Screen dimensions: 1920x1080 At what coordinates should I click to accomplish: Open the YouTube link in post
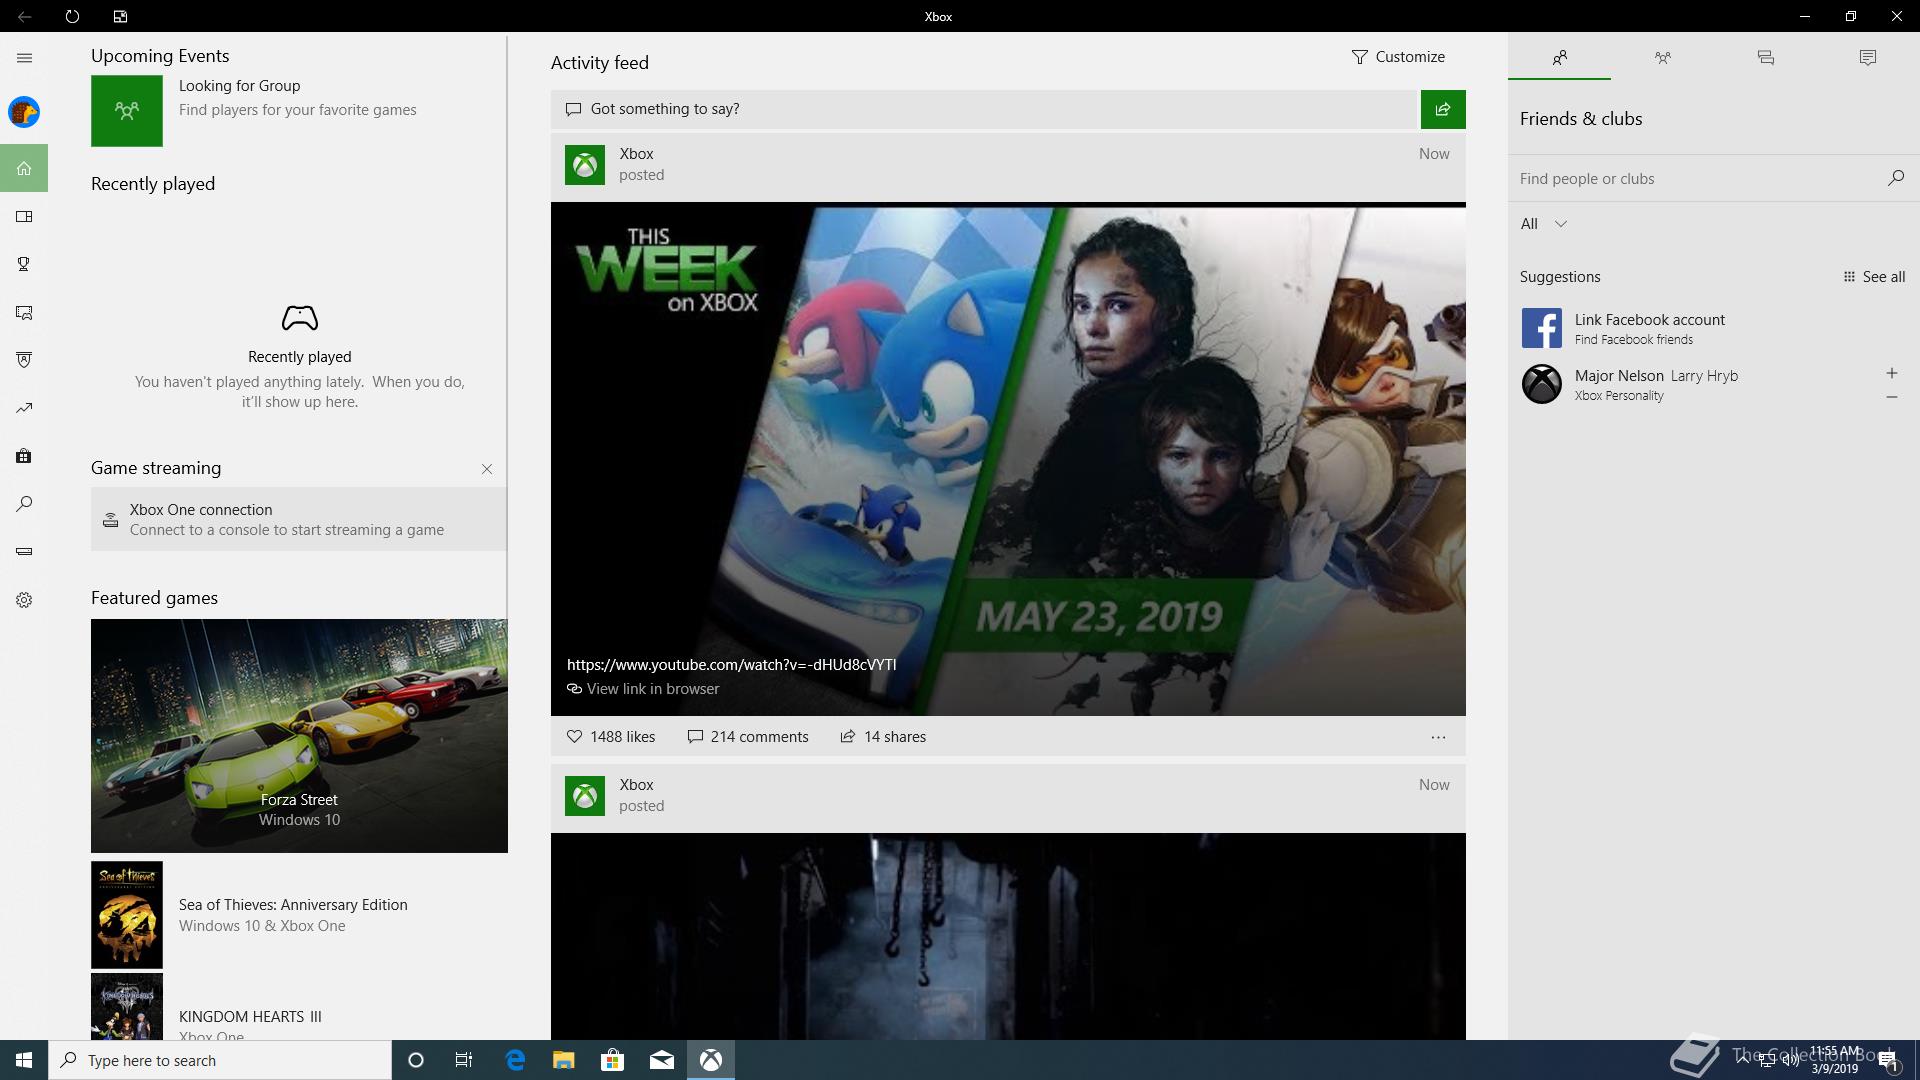(x=731, y=665)
